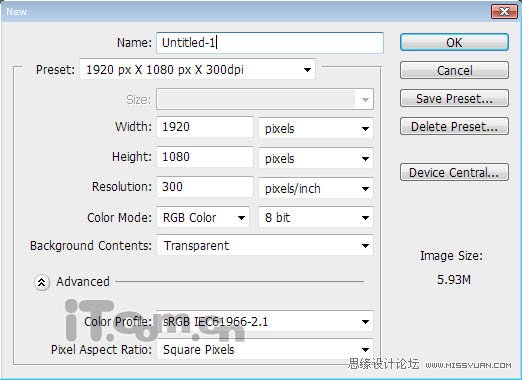Collapse the Advanced section

point(42,282)
